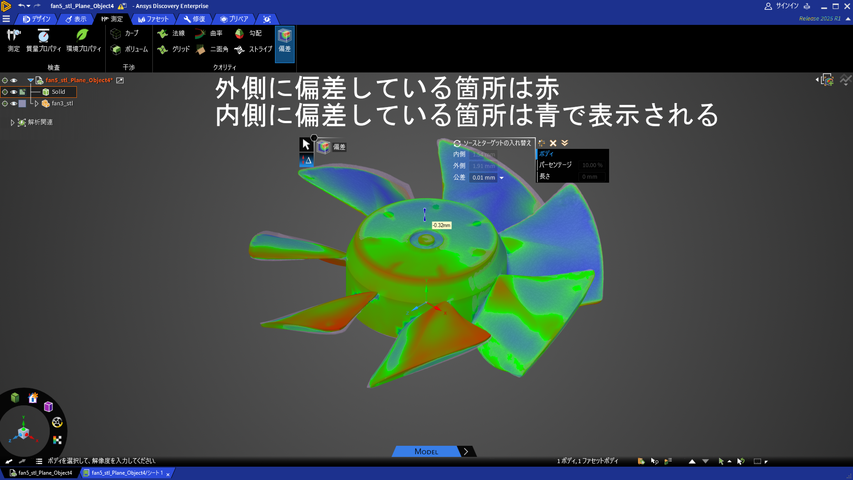Open the 公差 0.01 mm dropdown

pos(501,177)
